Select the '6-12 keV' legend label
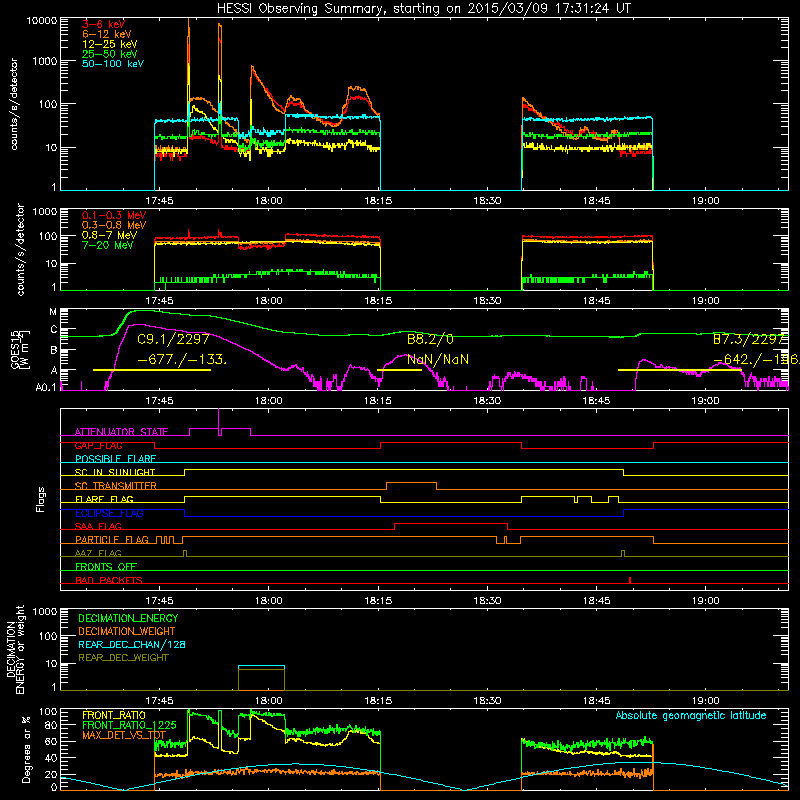Viewport: 800px width, 800px height. pos(107,34)
